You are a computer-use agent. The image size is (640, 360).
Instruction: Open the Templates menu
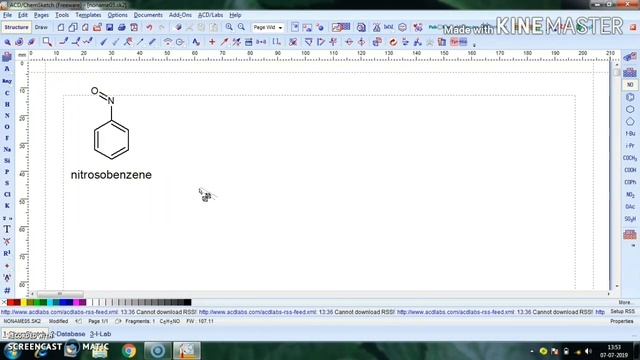pyautogui.click(x=88, y=15)
